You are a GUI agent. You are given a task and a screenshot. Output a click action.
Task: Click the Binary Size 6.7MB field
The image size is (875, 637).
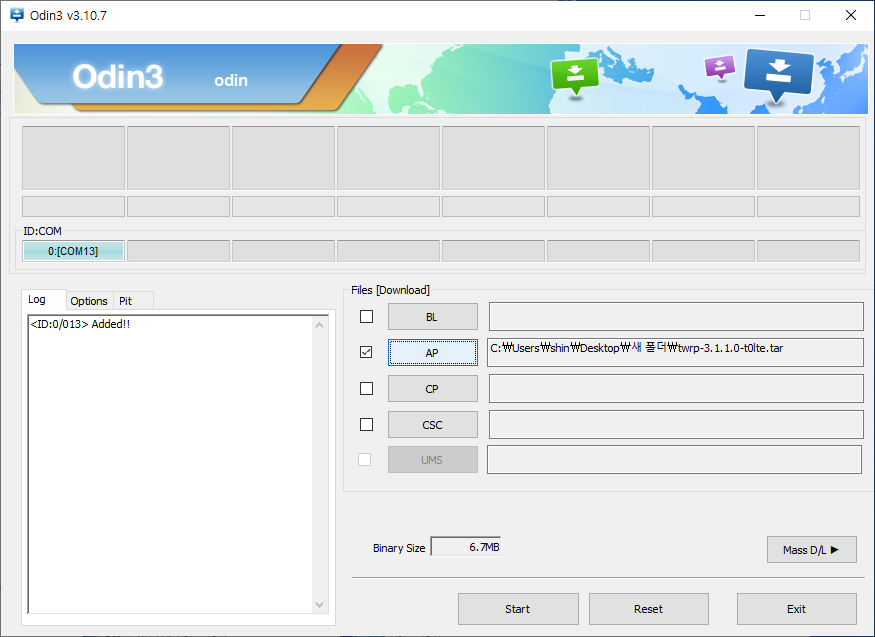click(466, 547)
